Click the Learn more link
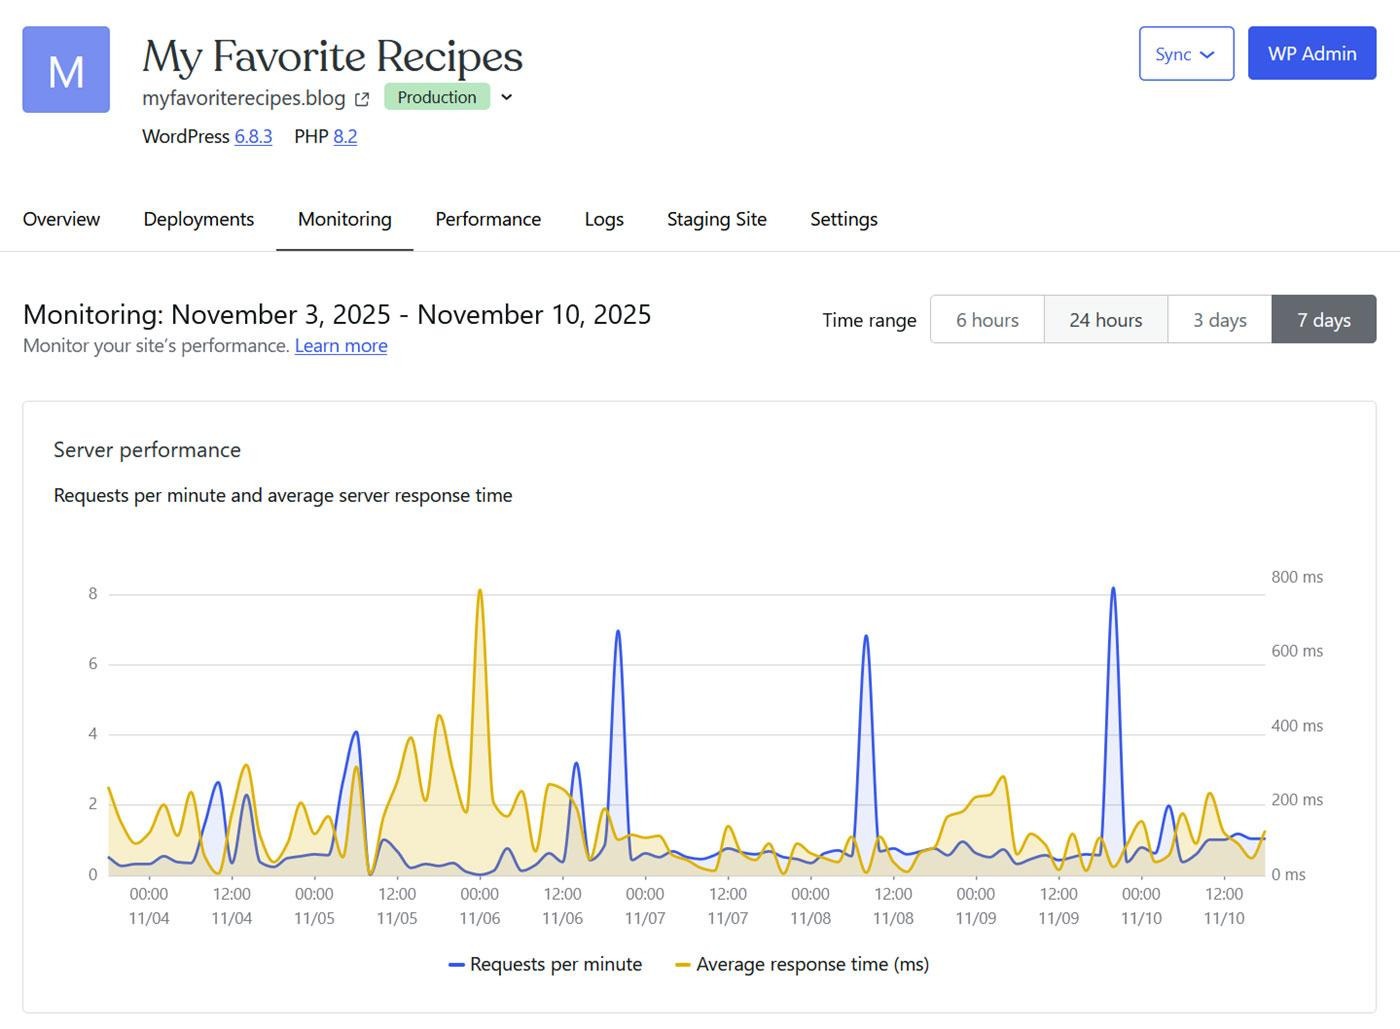The width and height of the screenshot is (1400, 1029). (x=341, y=346)
